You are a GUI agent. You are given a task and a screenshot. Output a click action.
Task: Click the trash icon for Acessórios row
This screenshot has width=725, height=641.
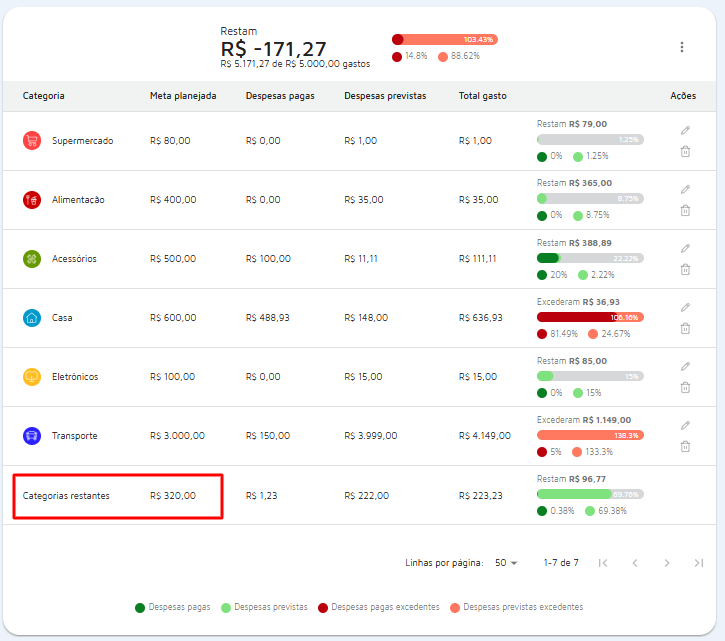(x=685, y=269)
